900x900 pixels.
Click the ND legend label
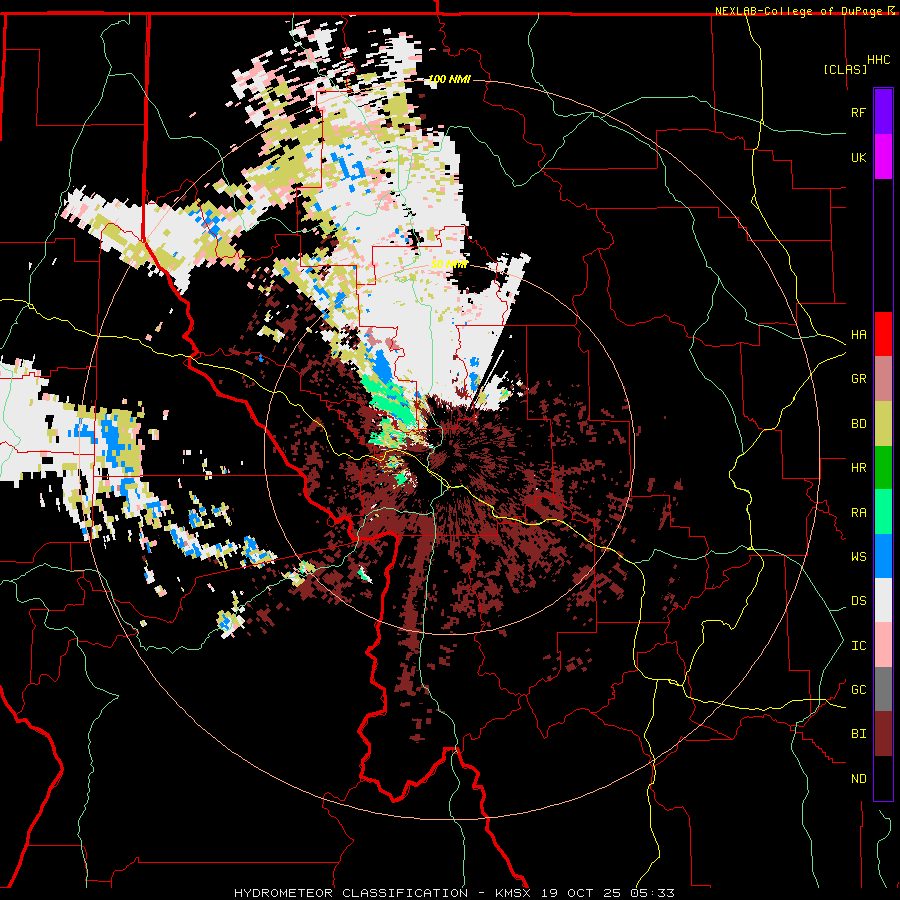[858, 779]
